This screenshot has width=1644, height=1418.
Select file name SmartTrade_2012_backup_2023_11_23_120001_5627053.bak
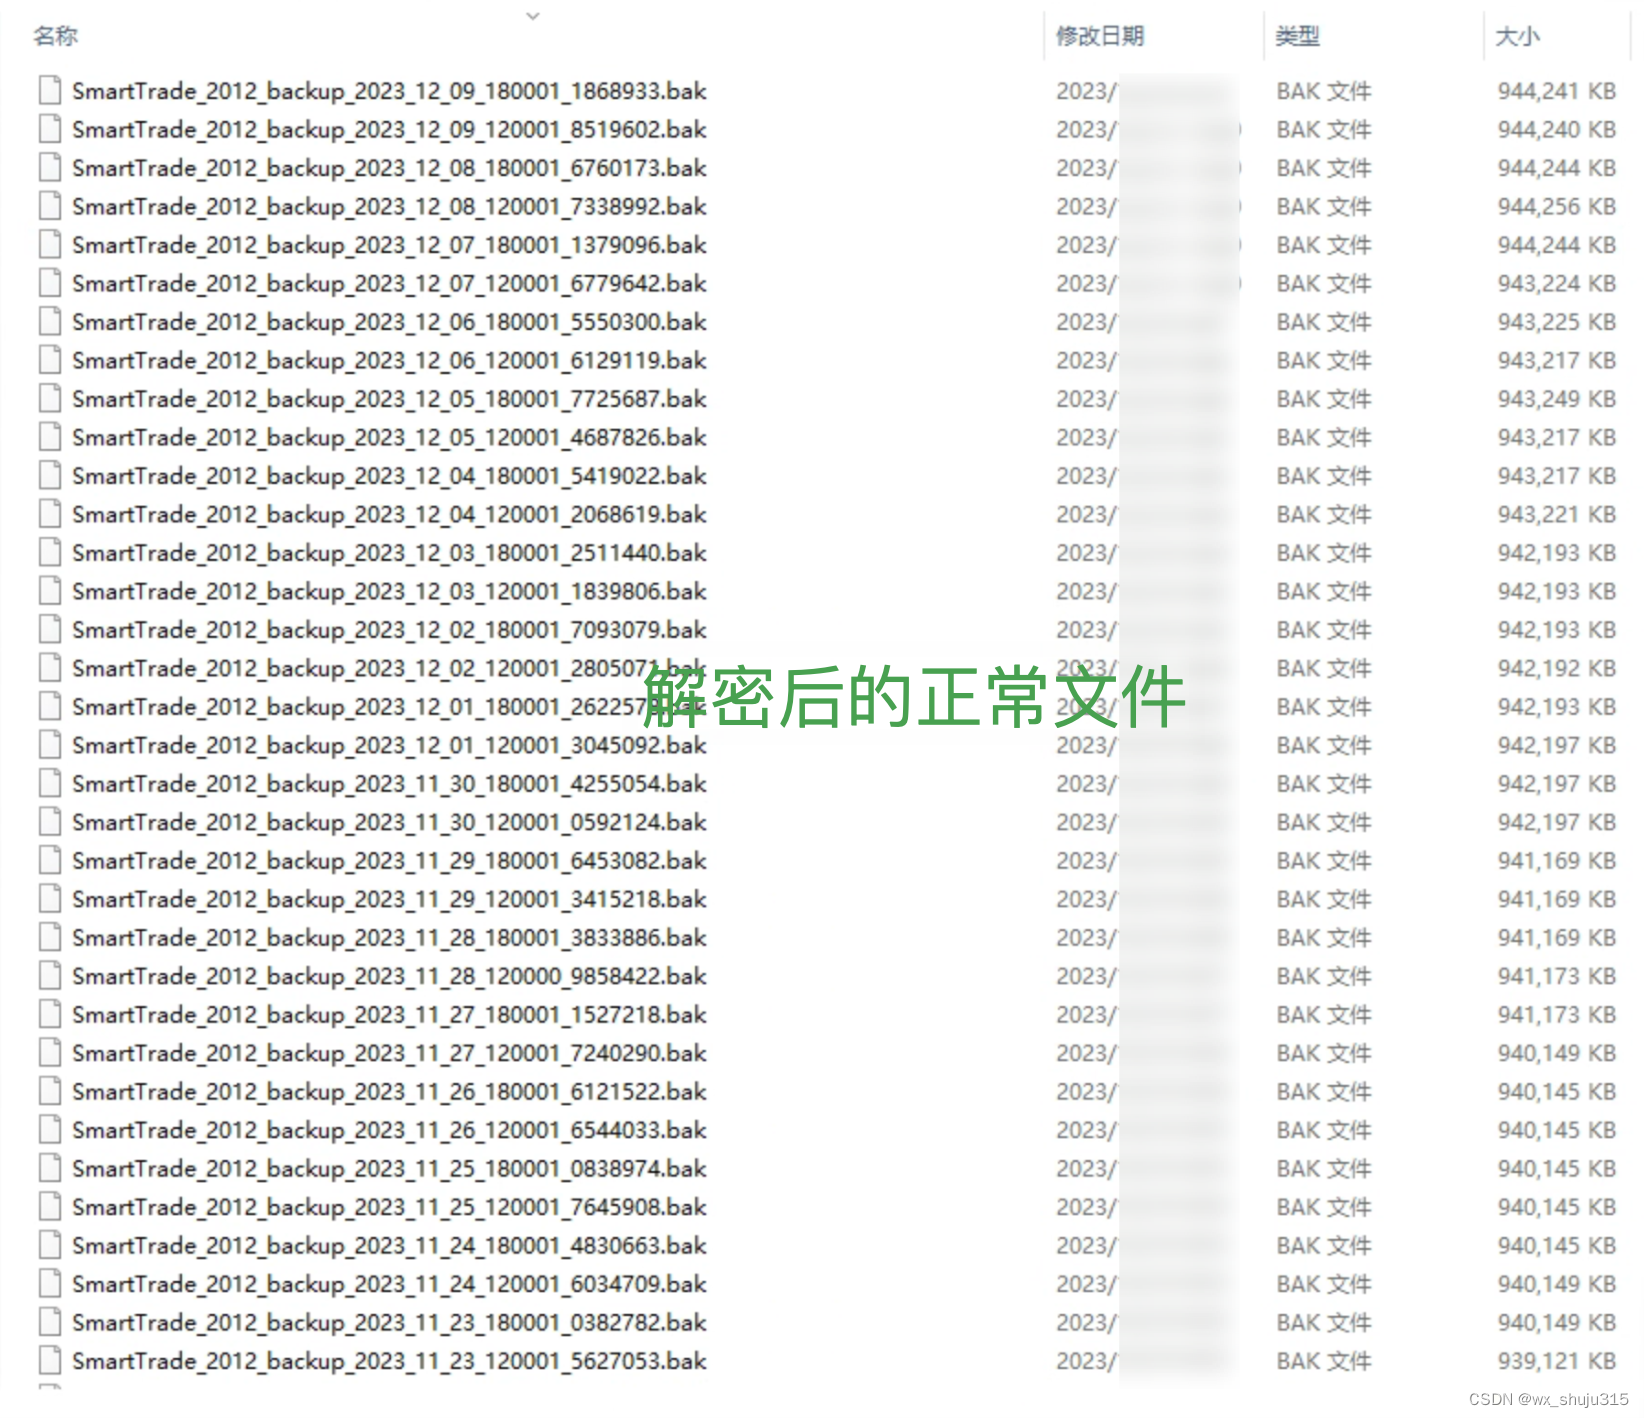389,1361
